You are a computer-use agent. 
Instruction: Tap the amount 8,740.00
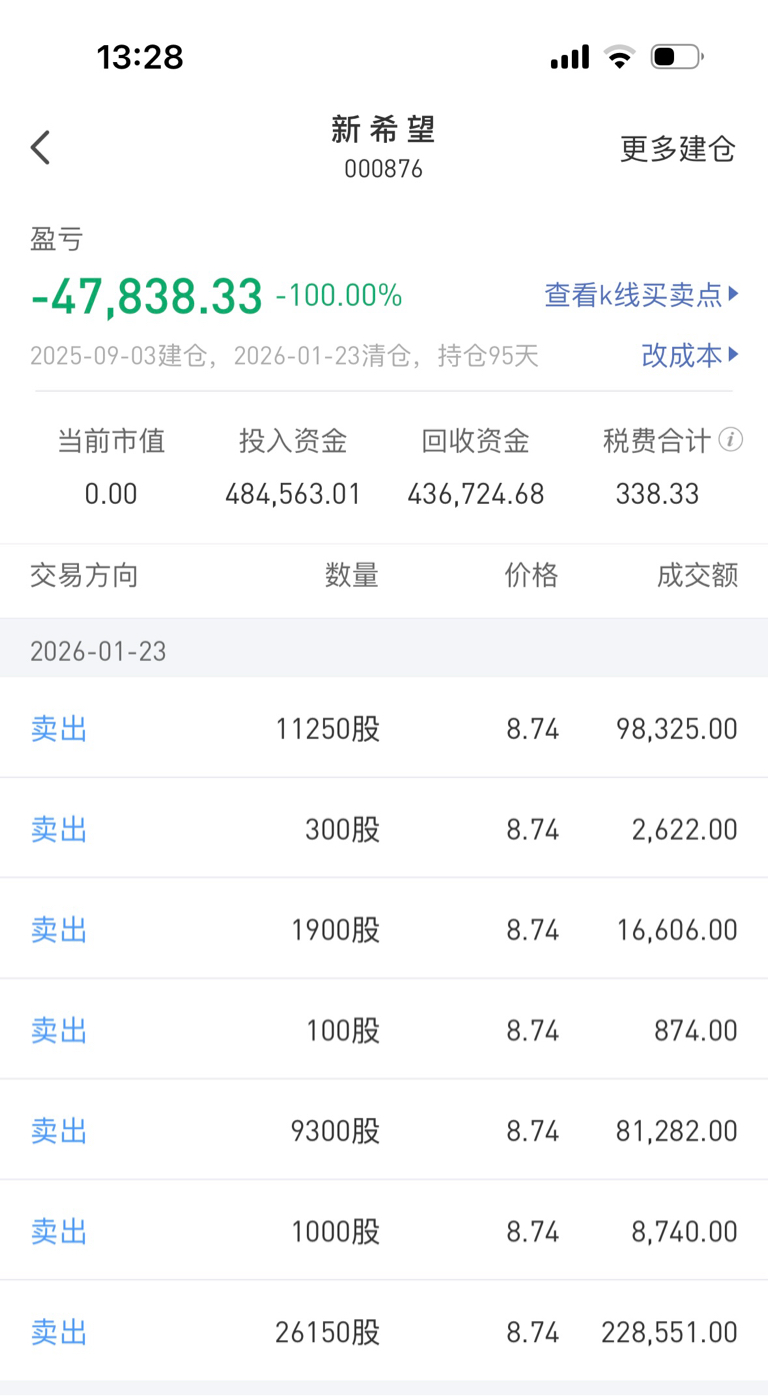click(685, 1232)
